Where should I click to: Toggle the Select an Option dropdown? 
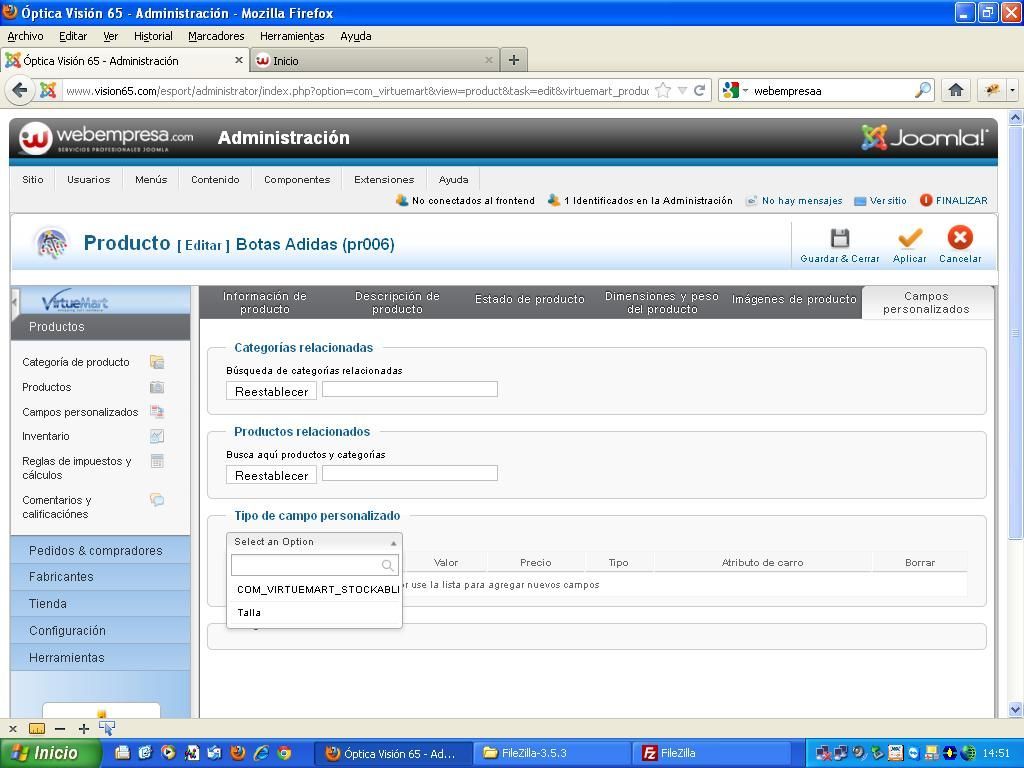(314, 542)
